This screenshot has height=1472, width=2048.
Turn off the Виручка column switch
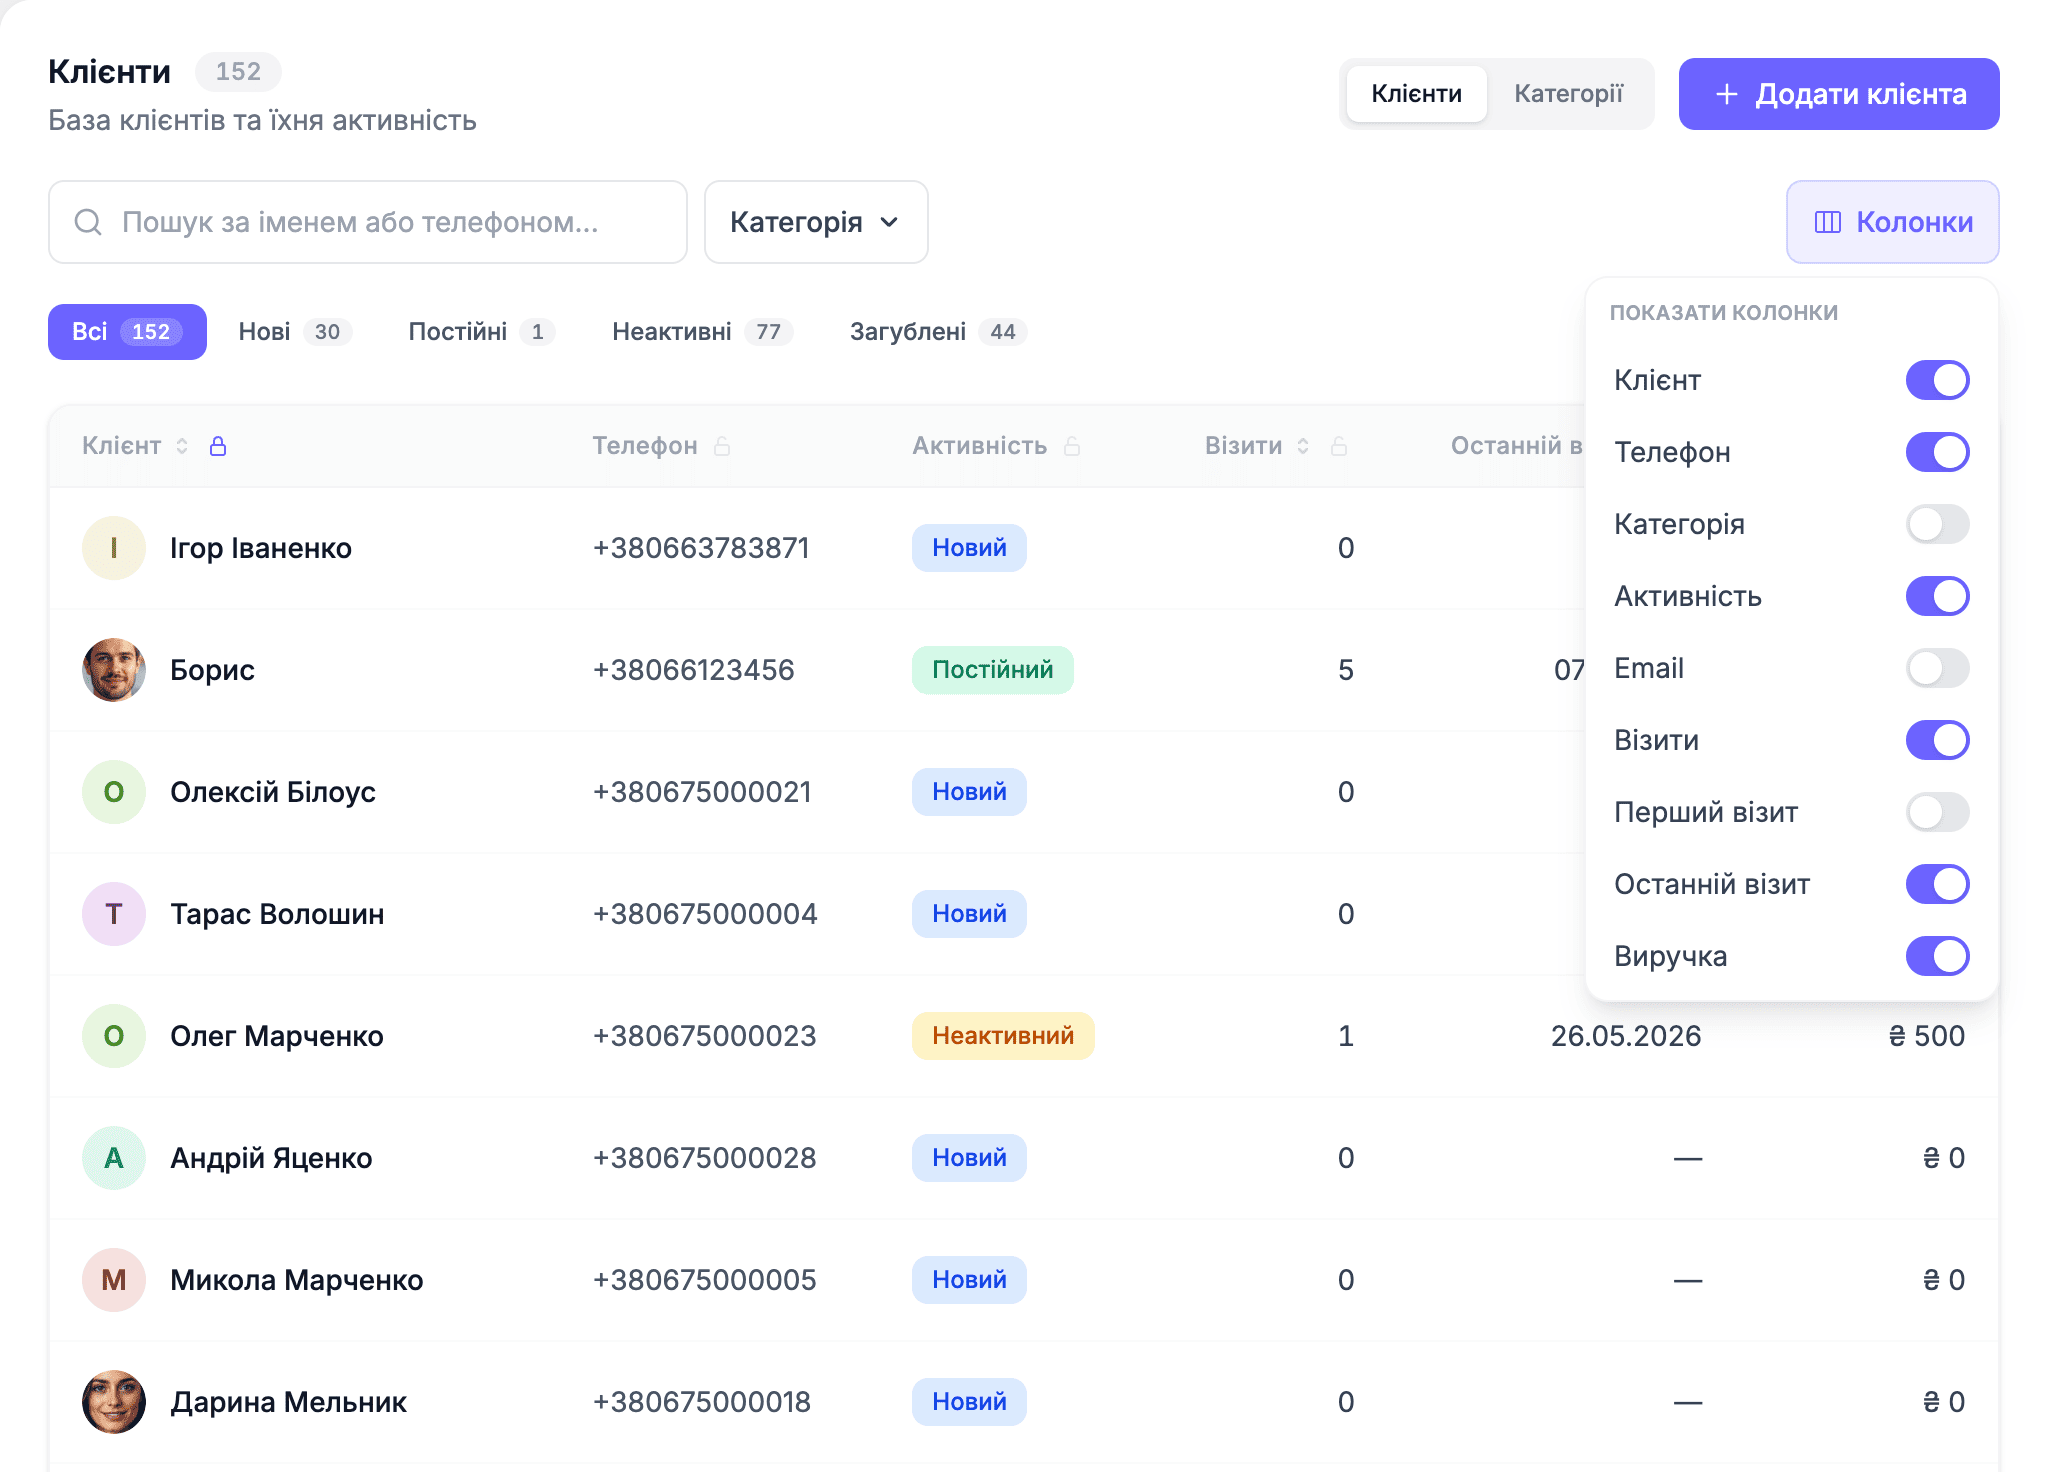1937,956
